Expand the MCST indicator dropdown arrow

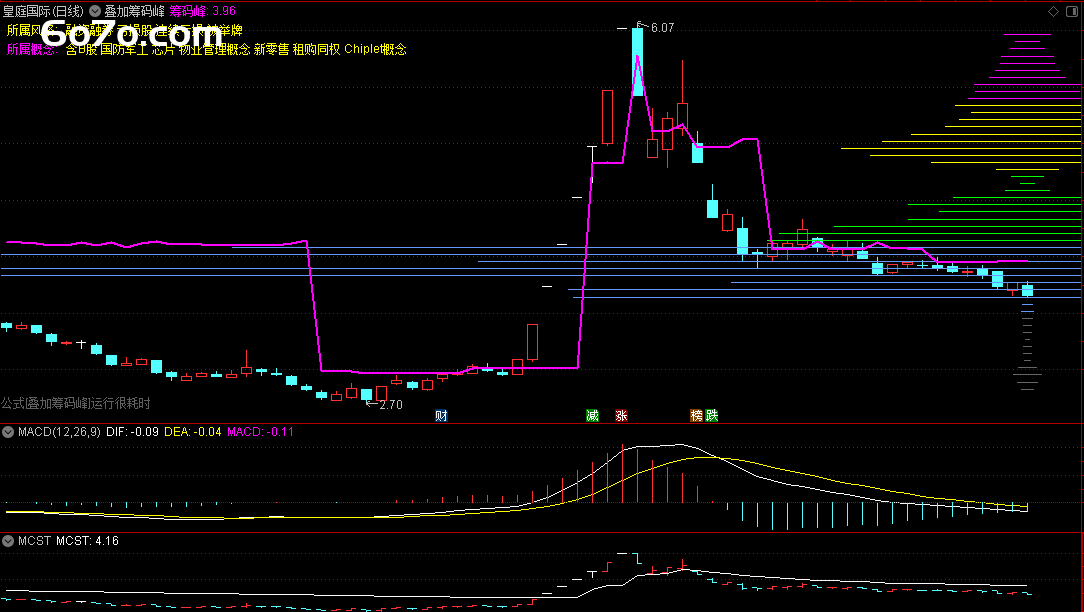8,541
